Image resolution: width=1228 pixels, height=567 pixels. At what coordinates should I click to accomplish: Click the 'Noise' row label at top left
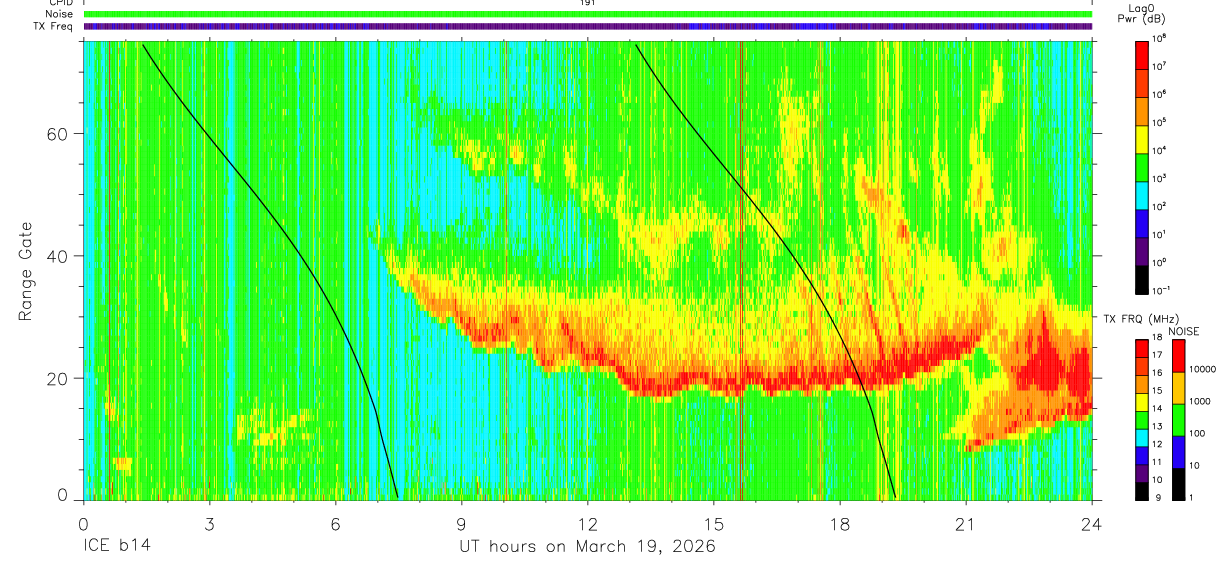[x=60, y=14]
